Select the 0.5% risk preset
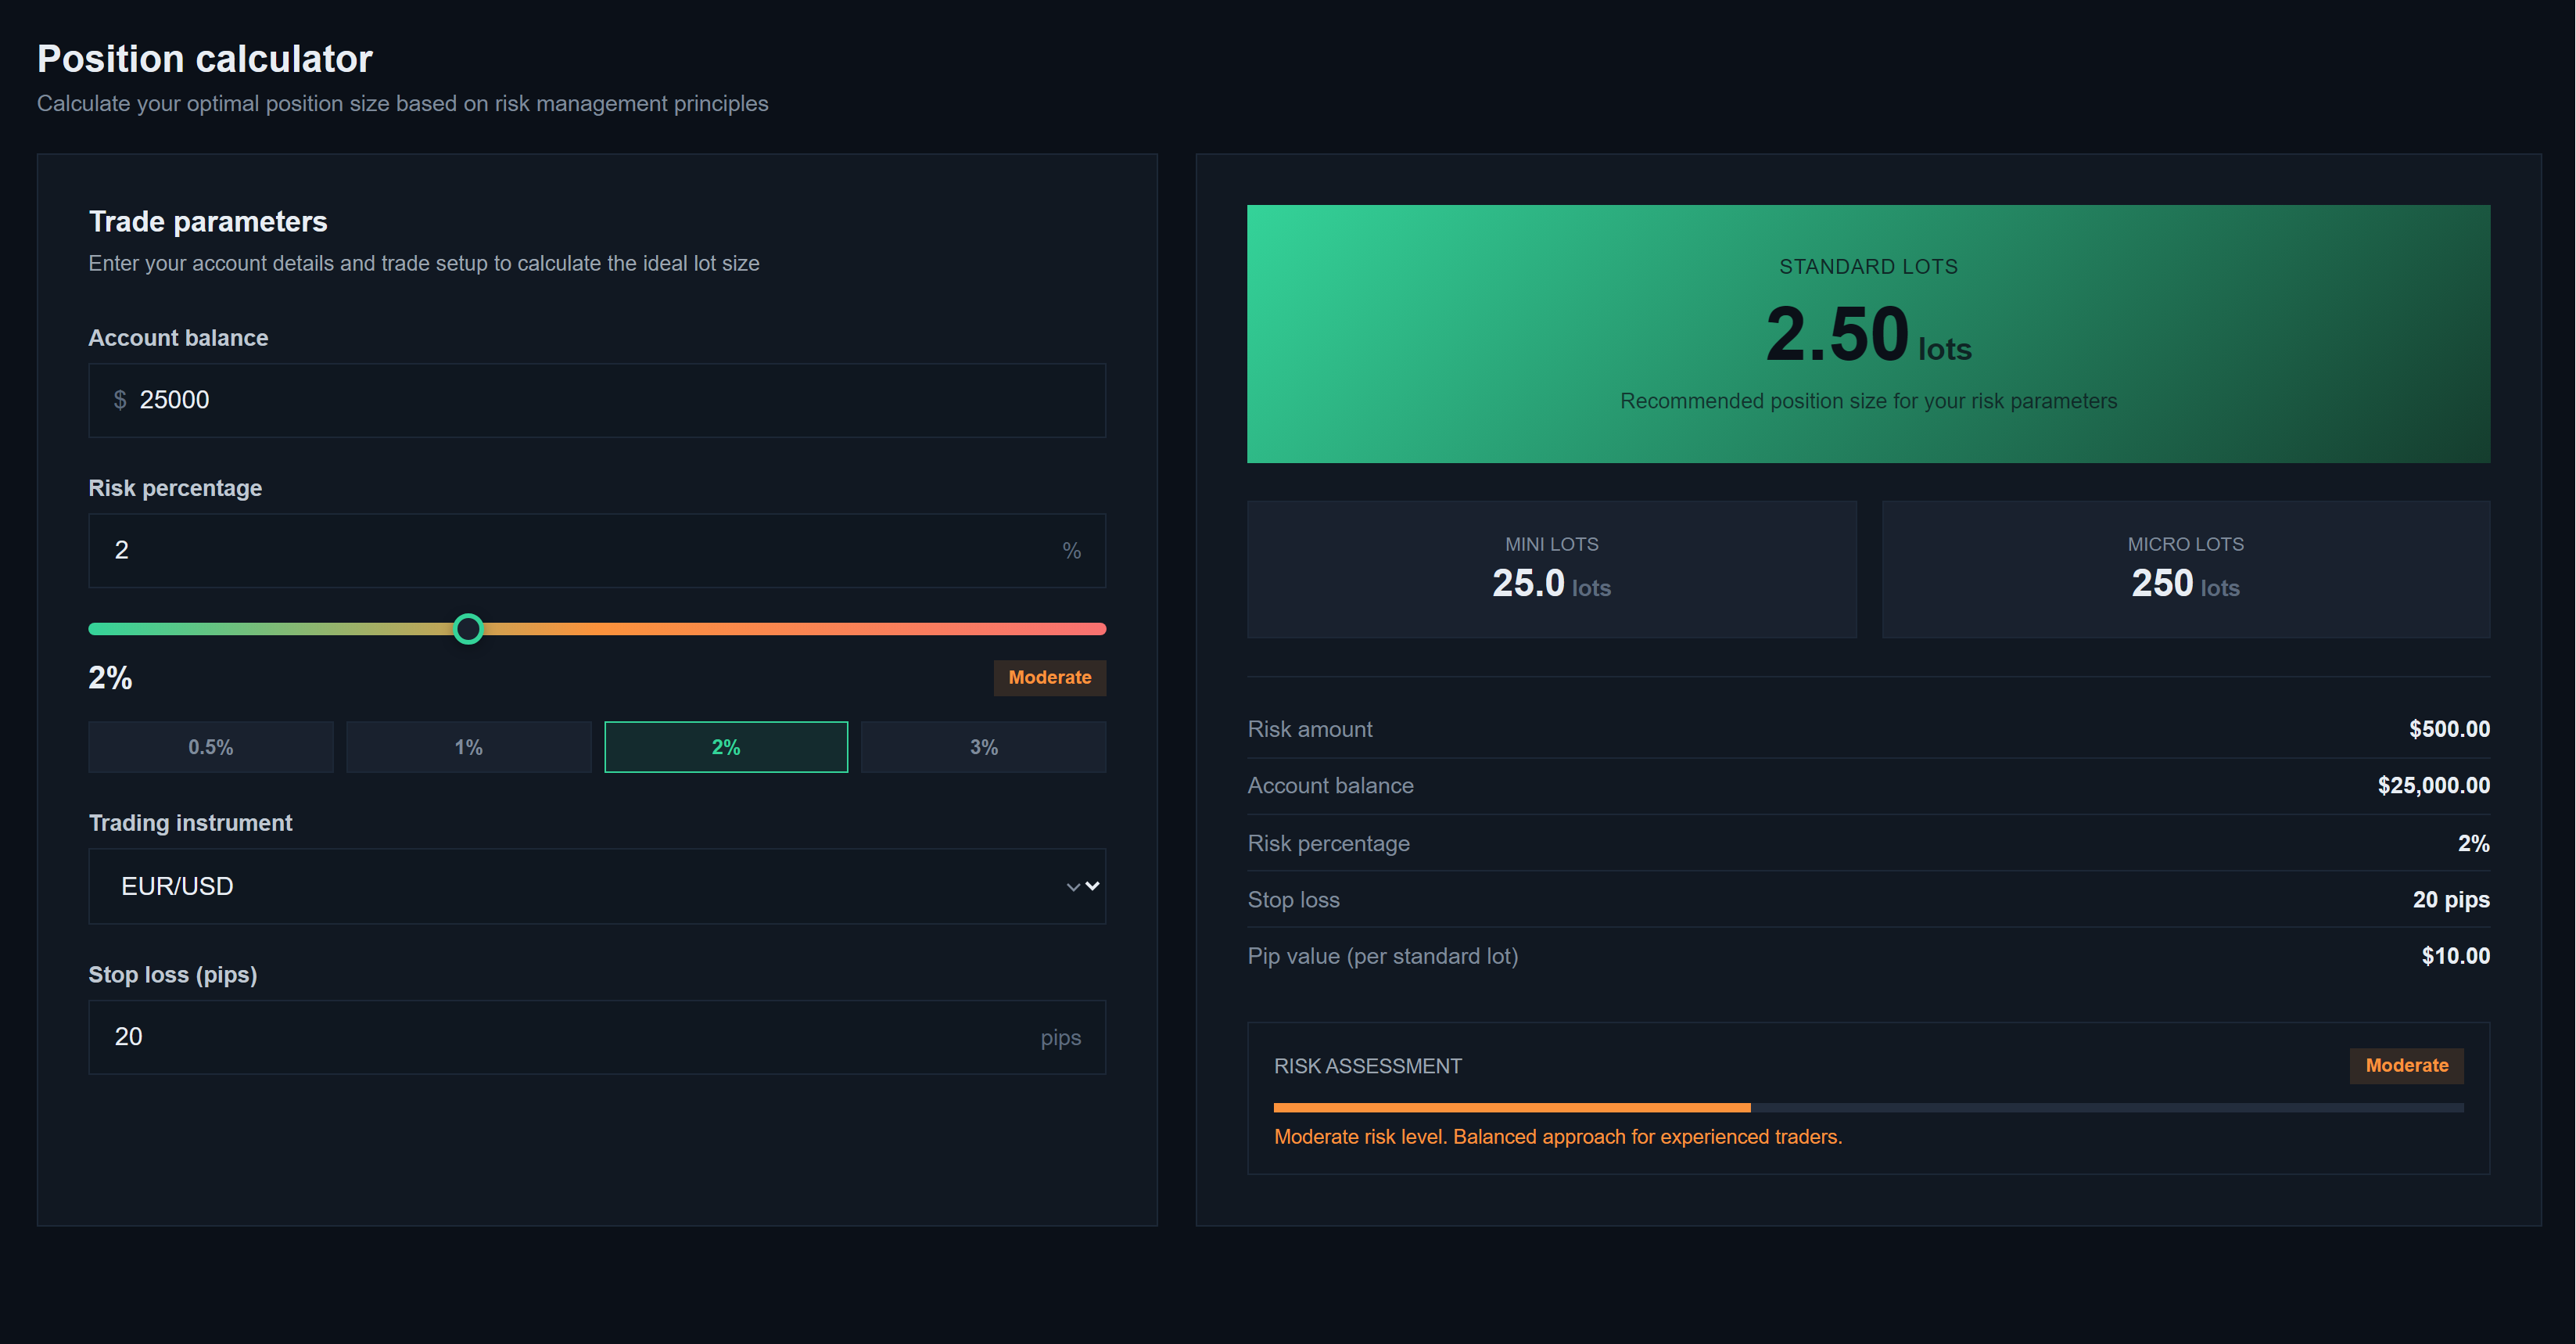This screenshot has height=1344, width=2576. 210,746
